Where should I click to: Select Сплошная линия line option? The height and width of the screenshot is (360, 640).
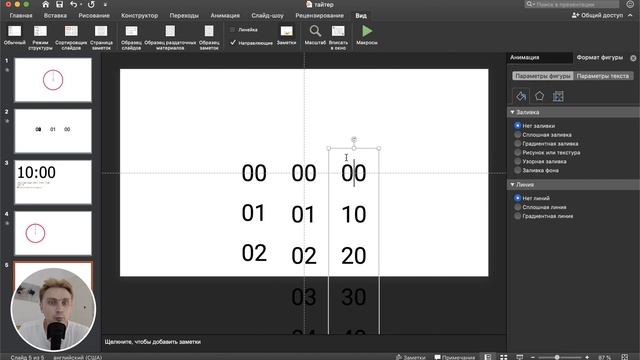pos(518,207)
